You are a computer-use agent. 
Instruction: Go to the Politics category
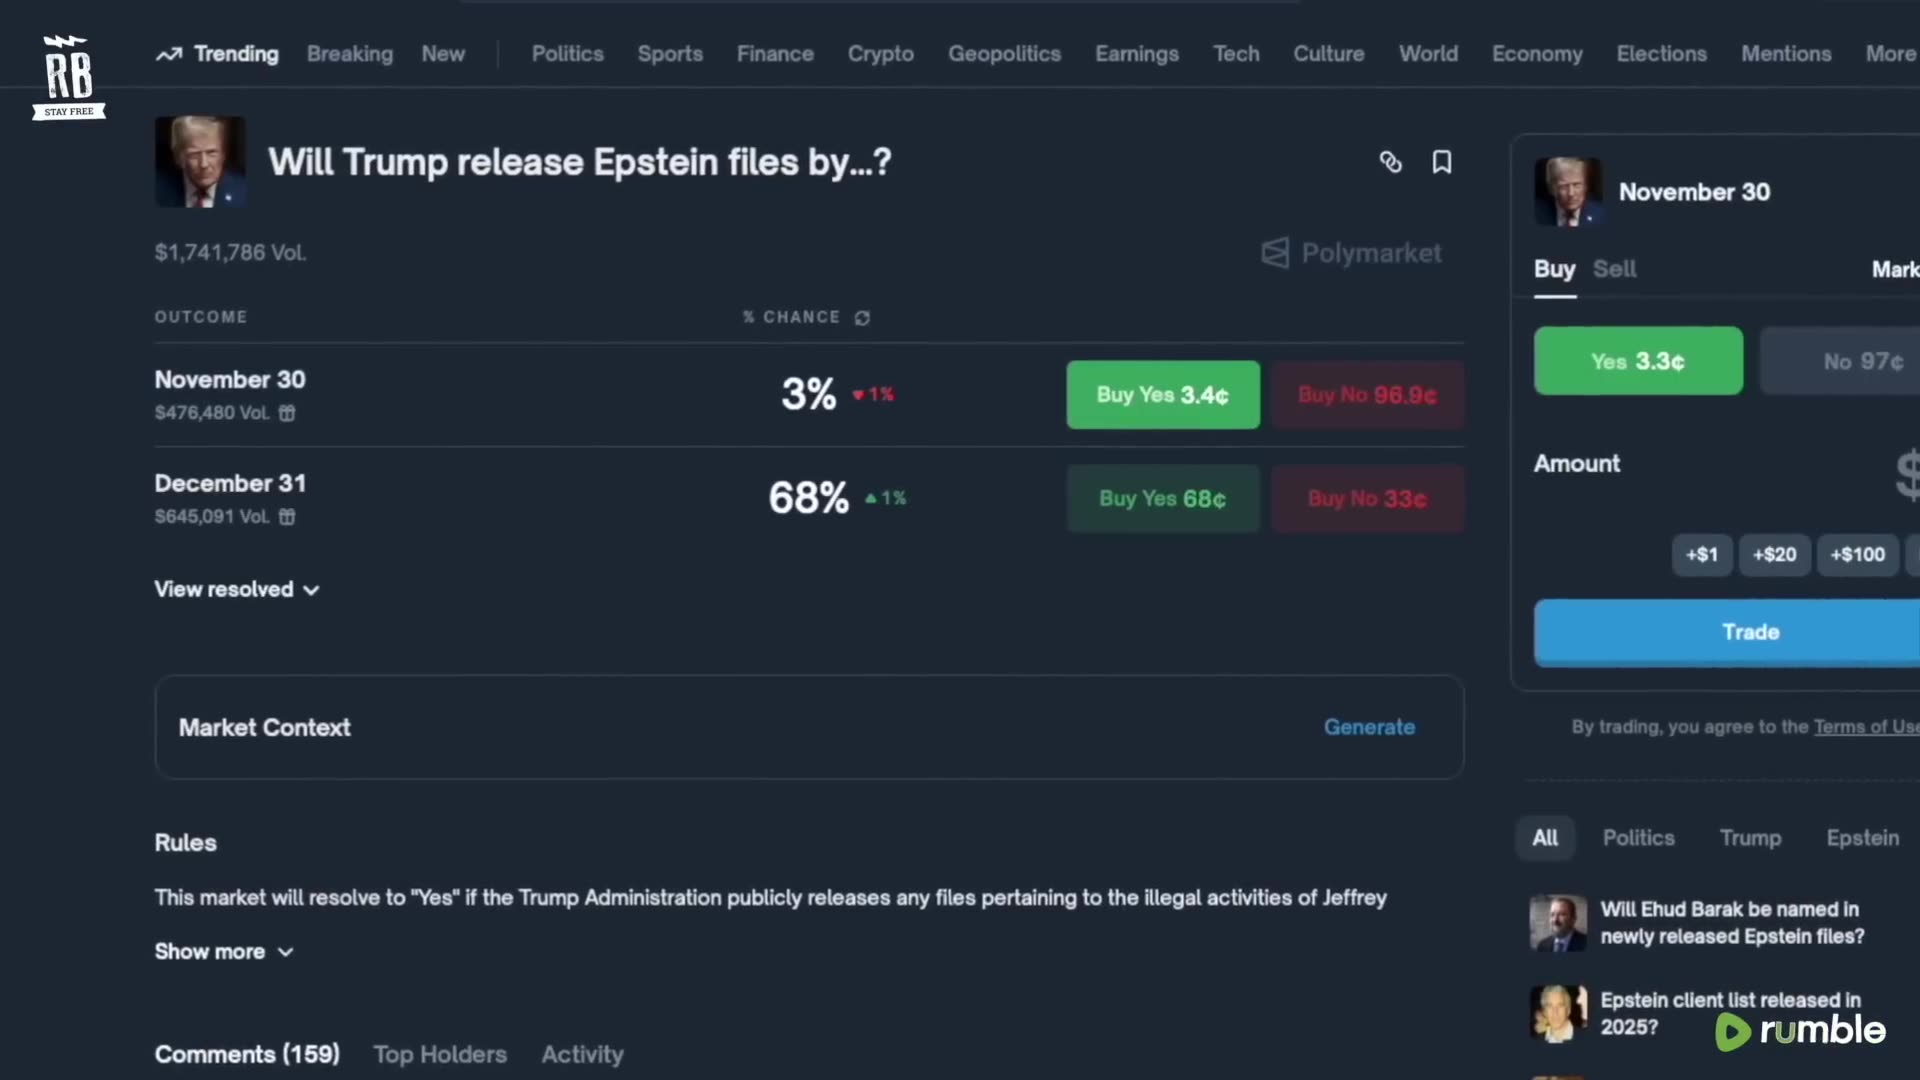coord(567,54)
